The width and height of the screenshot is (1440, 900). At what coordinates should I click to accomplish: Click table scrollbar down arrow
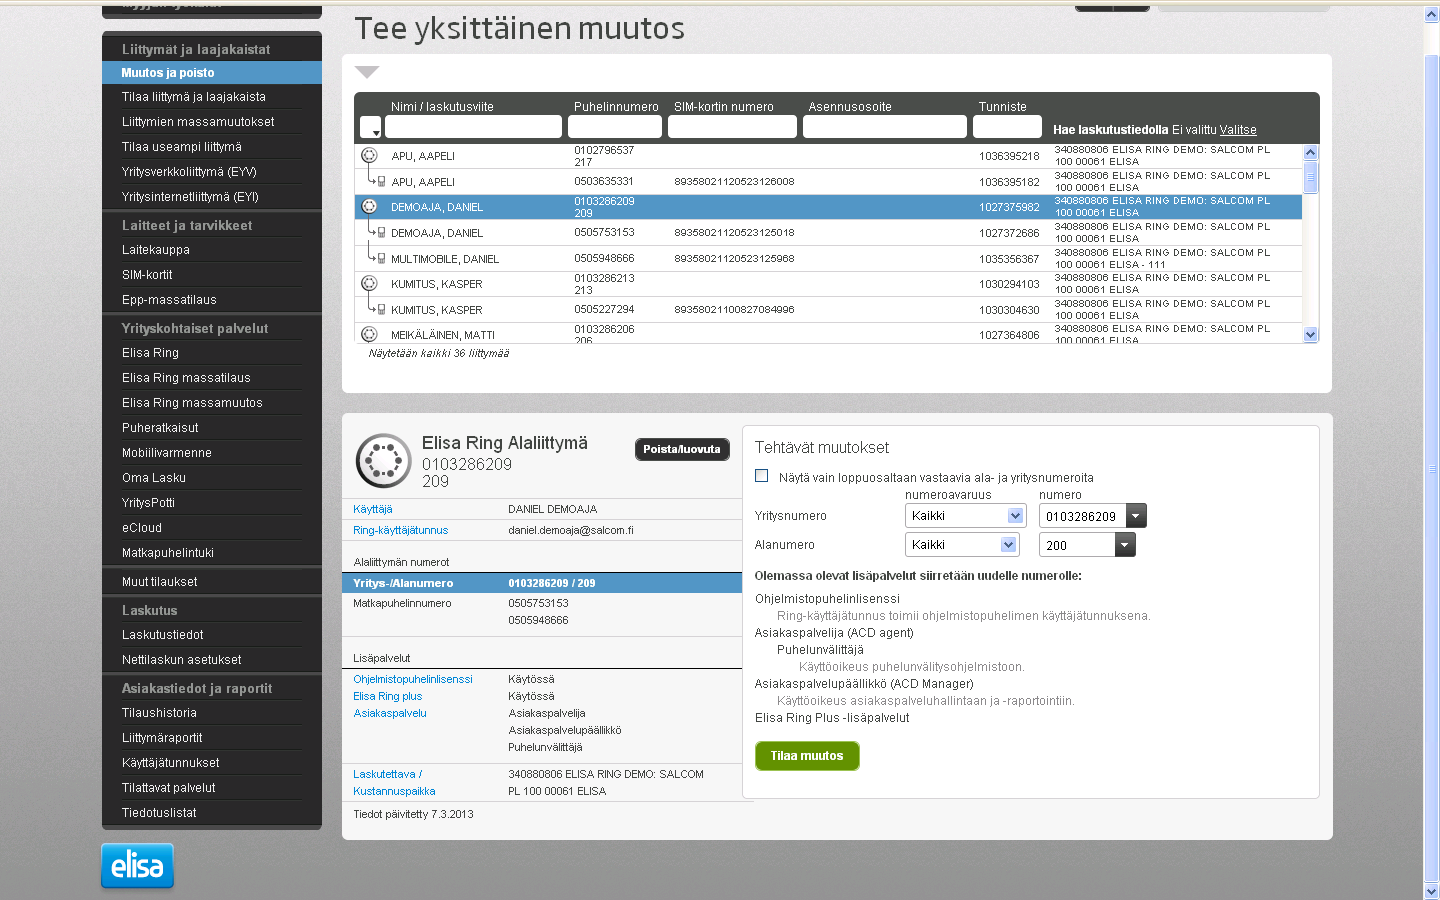[1311, 335]
